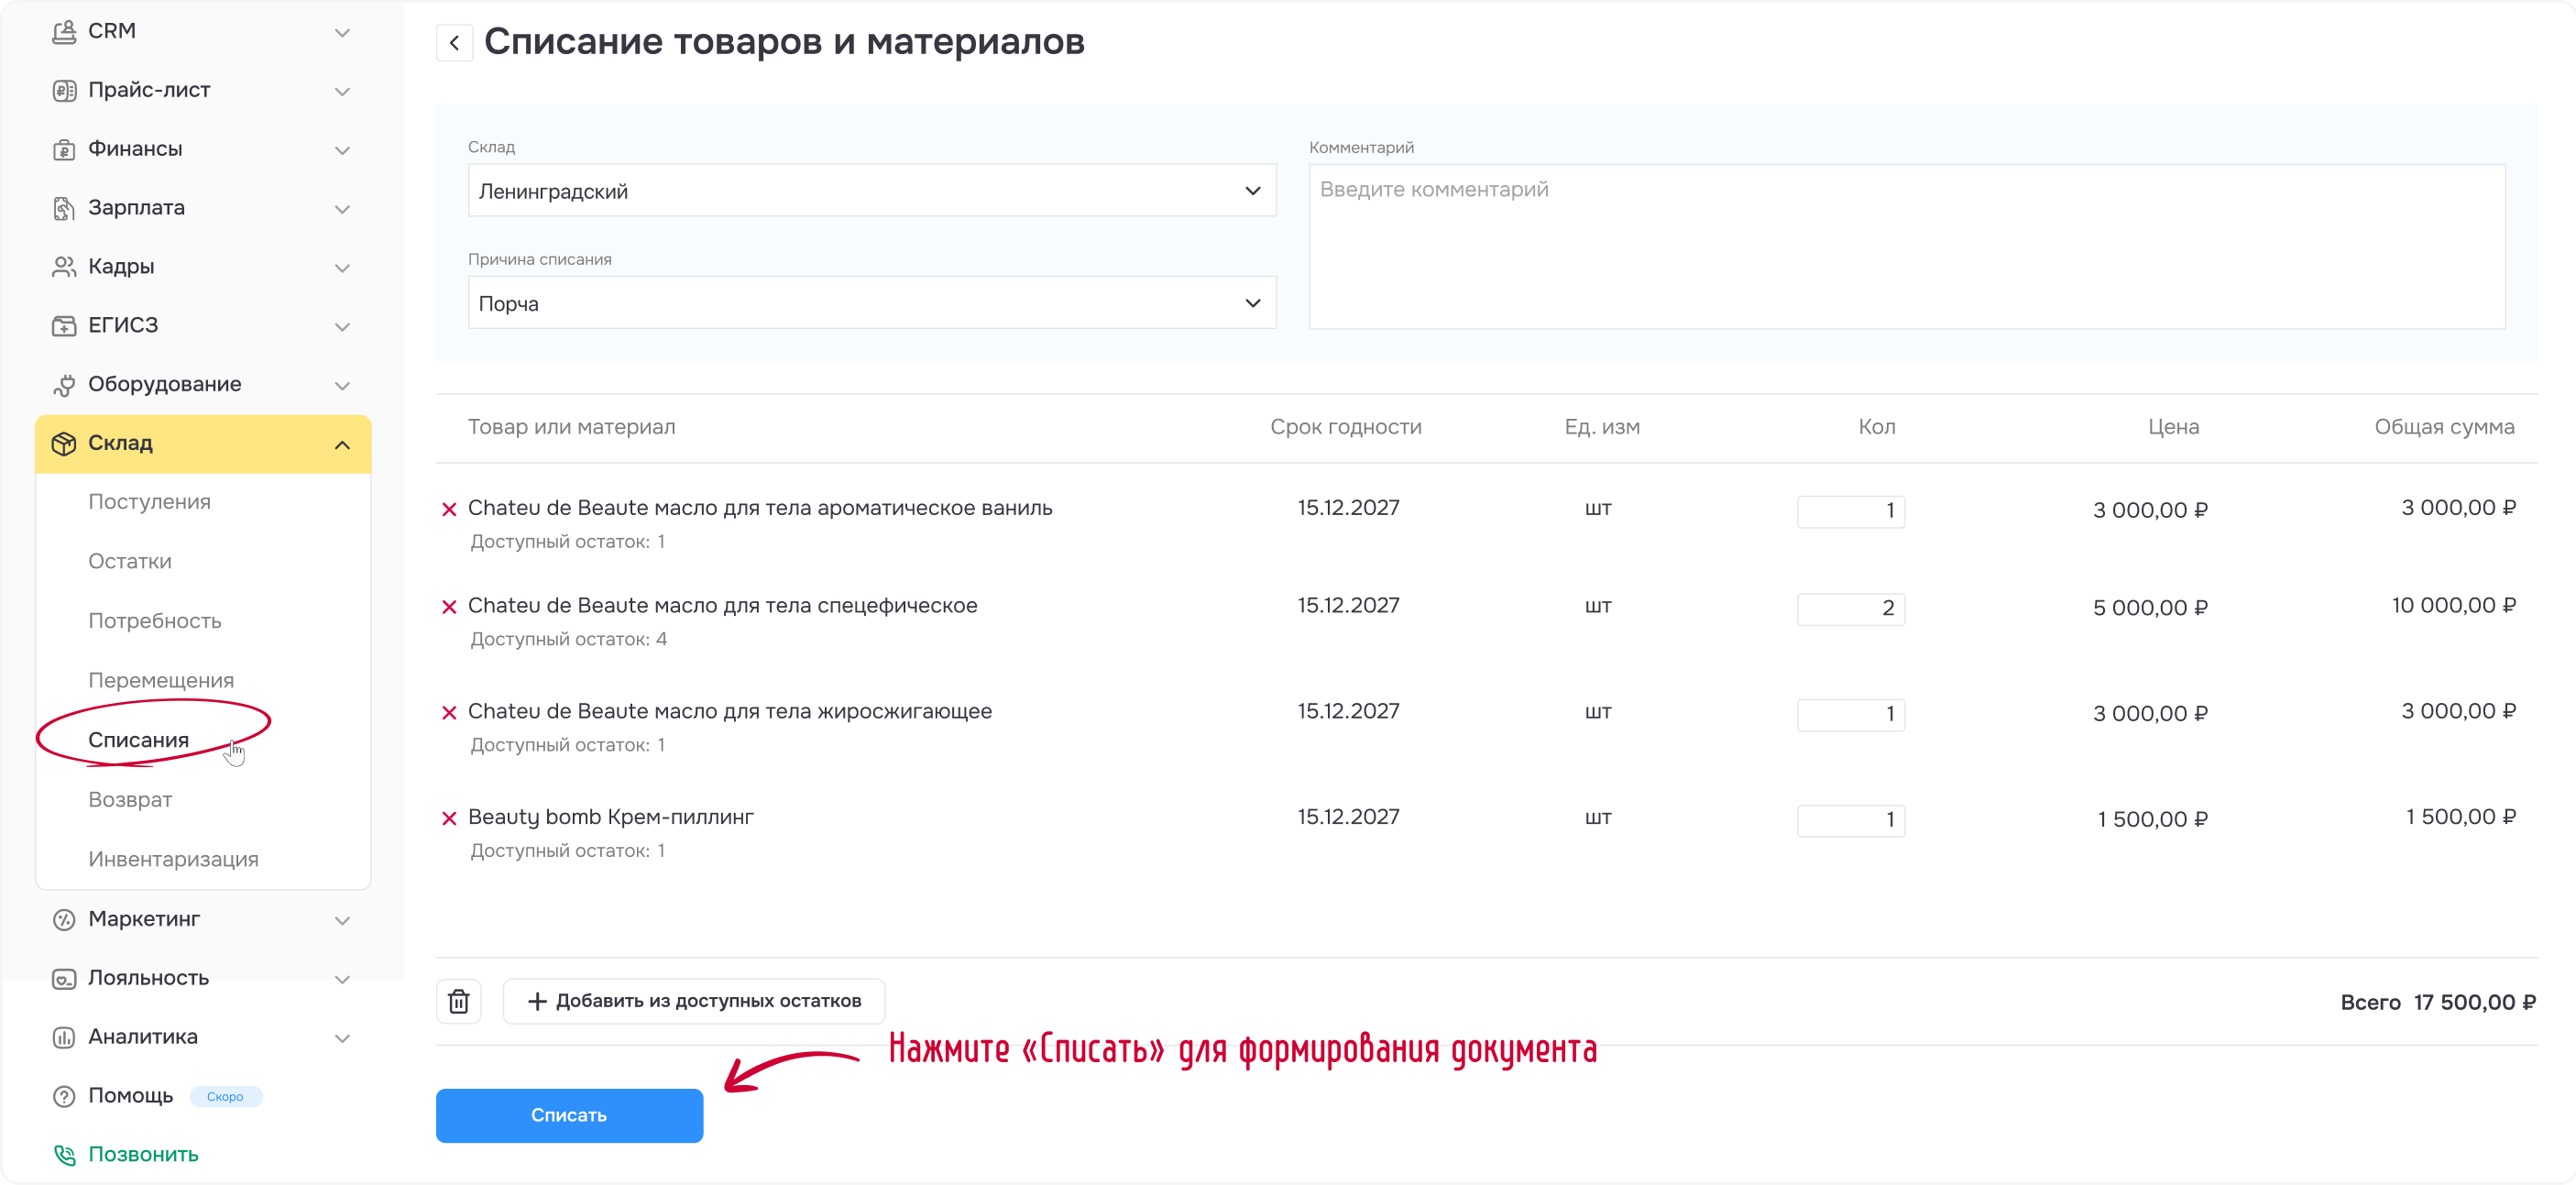Click quantity field for ароматическое ваниль oil
Image resolution: width=2576 pixels, height=1185 pixels.
[x=1851, y=512]
